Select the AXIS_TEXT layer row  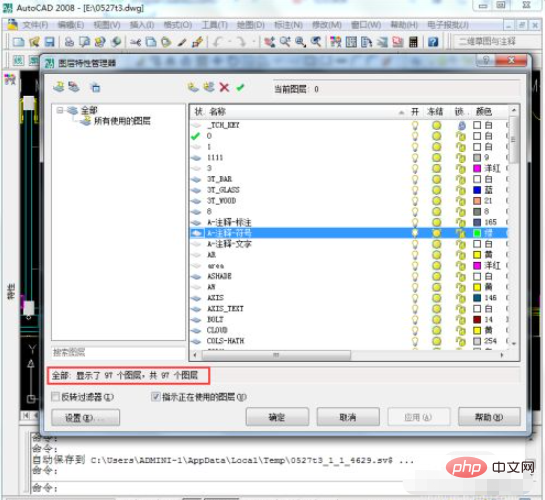[348, 309]
